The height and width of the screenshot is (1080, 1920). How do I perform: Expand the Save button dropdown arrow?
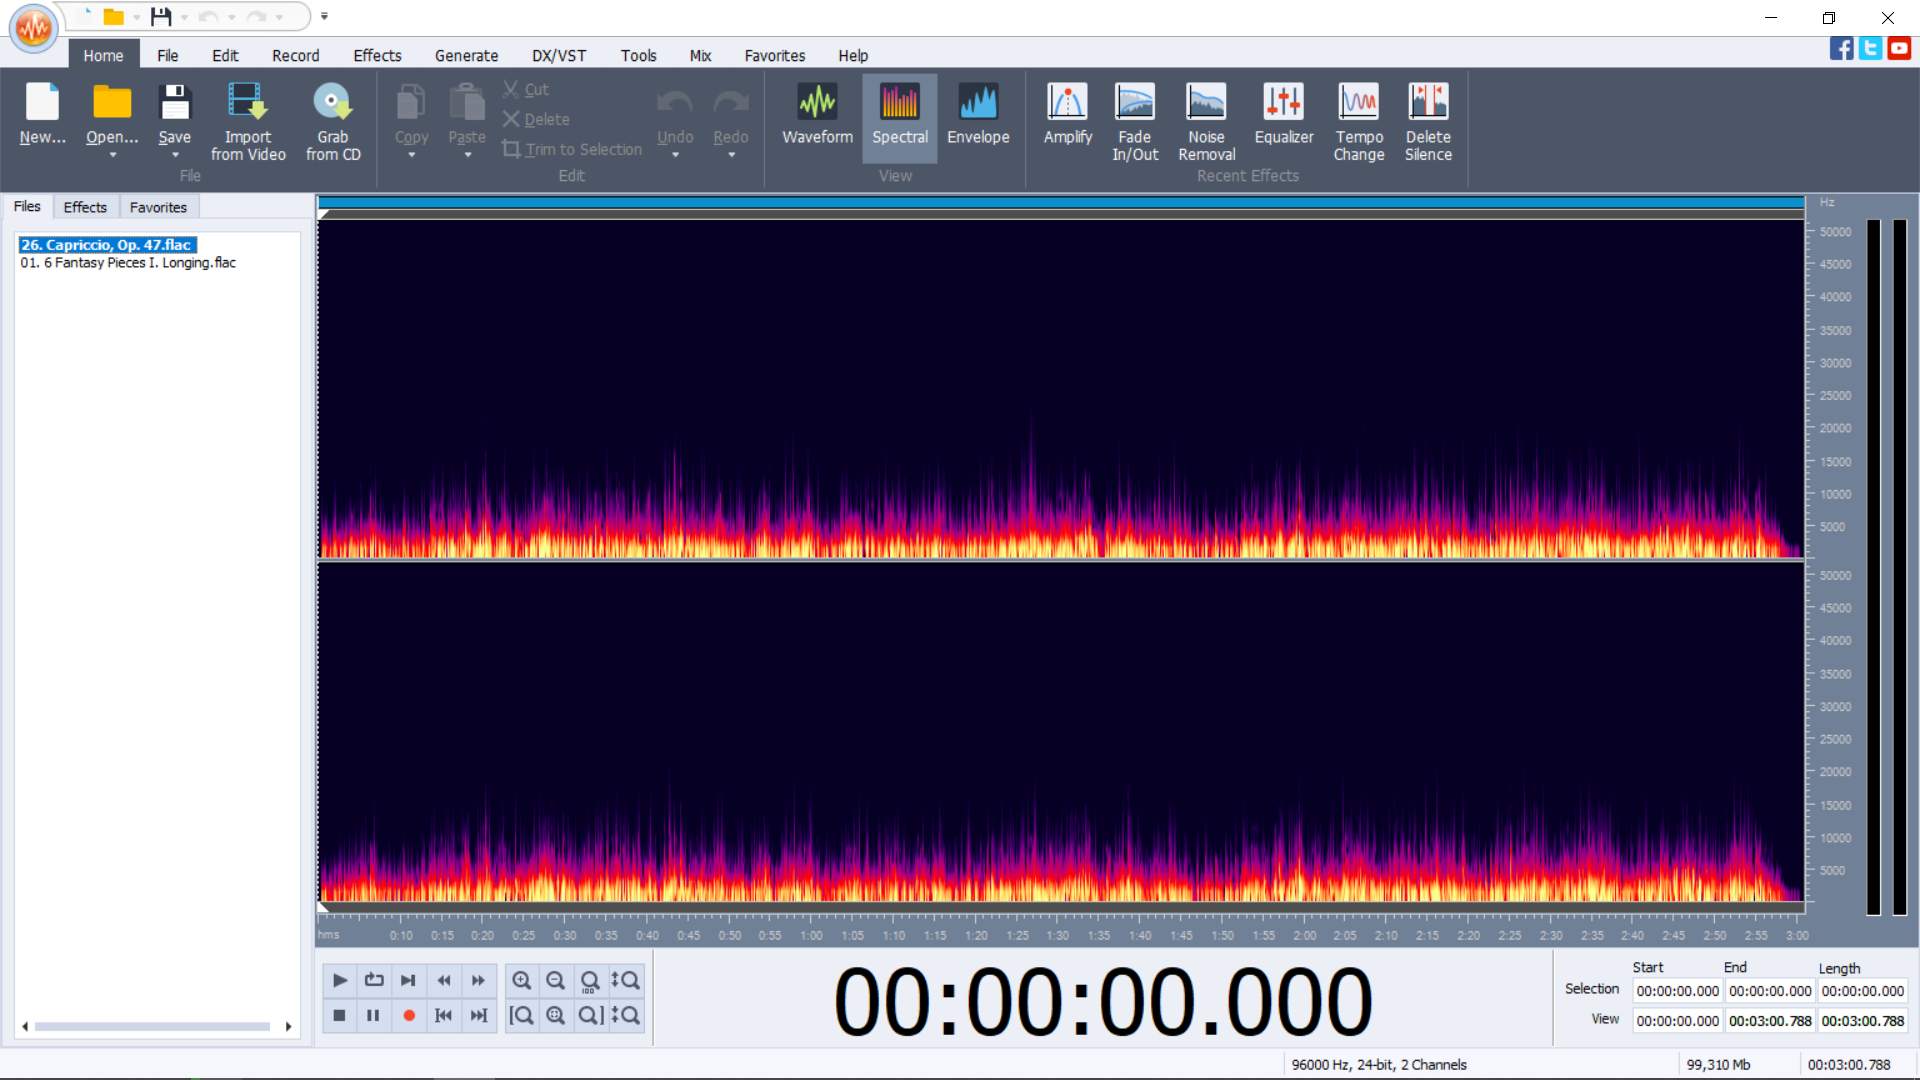175,155
